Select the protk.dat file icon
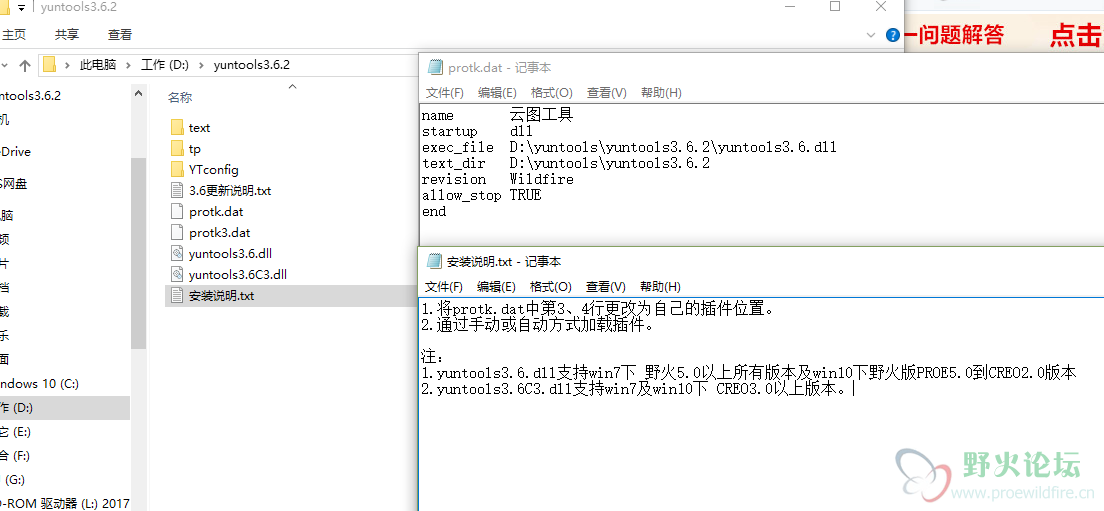Image resolution: width=1104 pixels, height=511 pixels. pos(177,211)
